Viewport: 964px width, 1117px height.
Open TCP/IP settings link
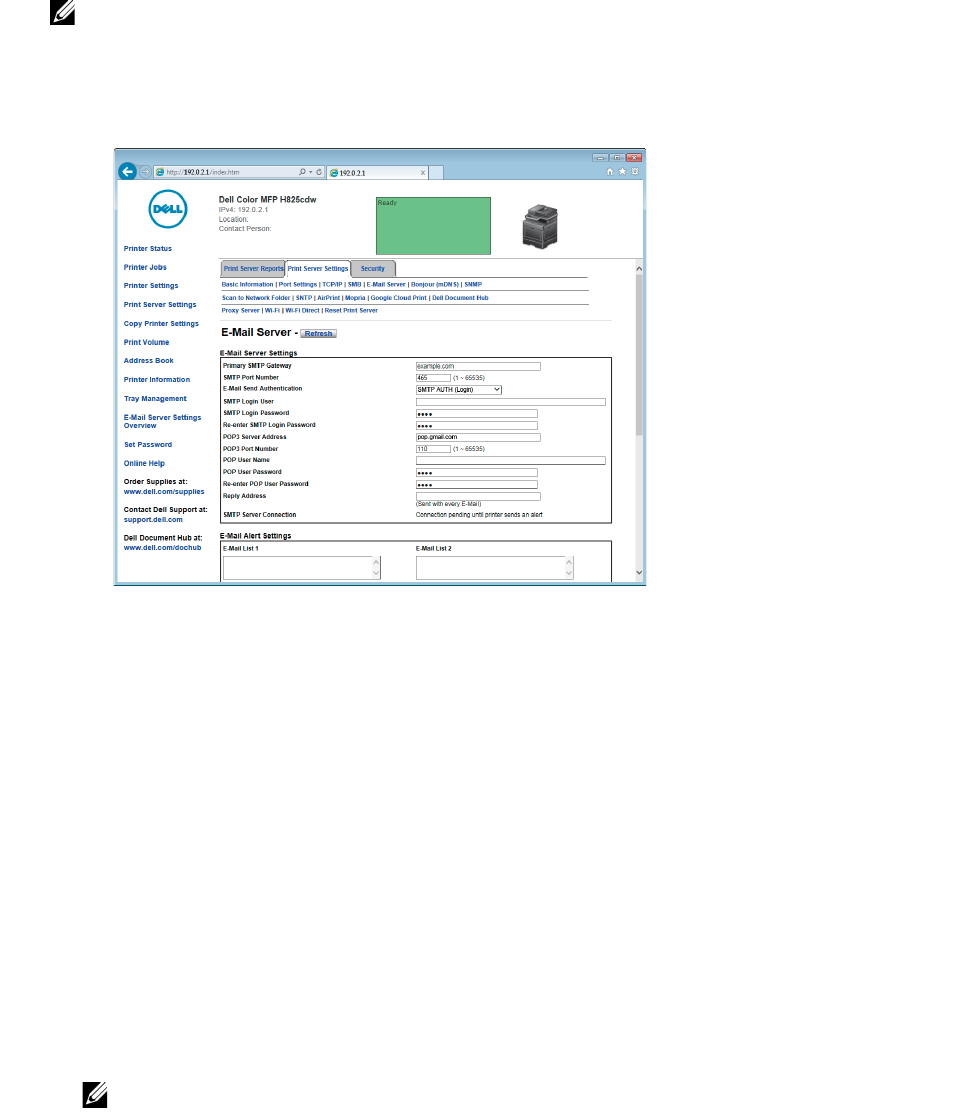click(x=332, y=284)
